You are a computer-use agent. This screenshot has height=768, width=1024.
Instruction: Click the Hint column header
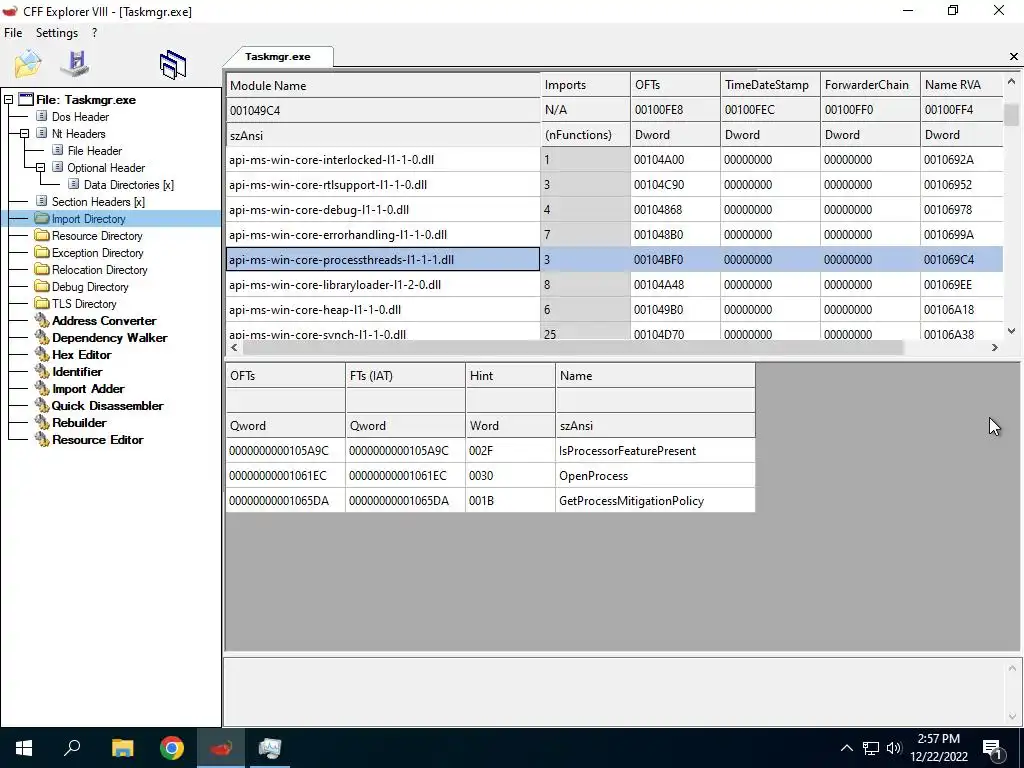click(x=510, y=376)
